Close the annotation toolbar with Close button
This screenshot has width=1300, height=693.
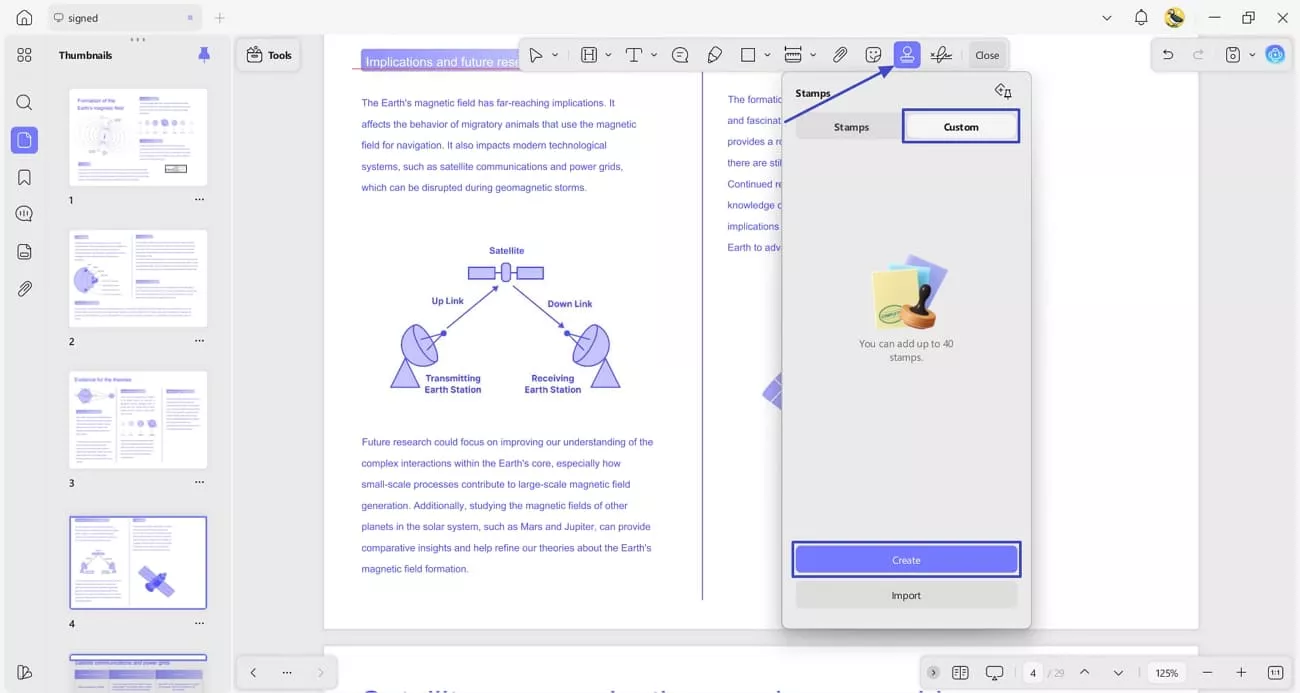coord(987,55)
